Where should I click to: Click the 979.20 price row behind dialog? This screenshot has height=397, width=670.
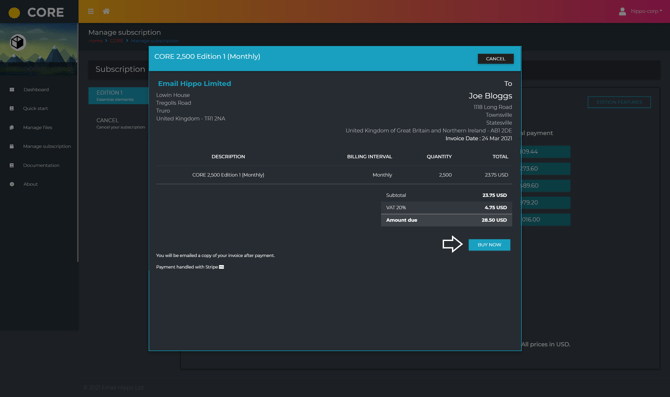[546, 203]
